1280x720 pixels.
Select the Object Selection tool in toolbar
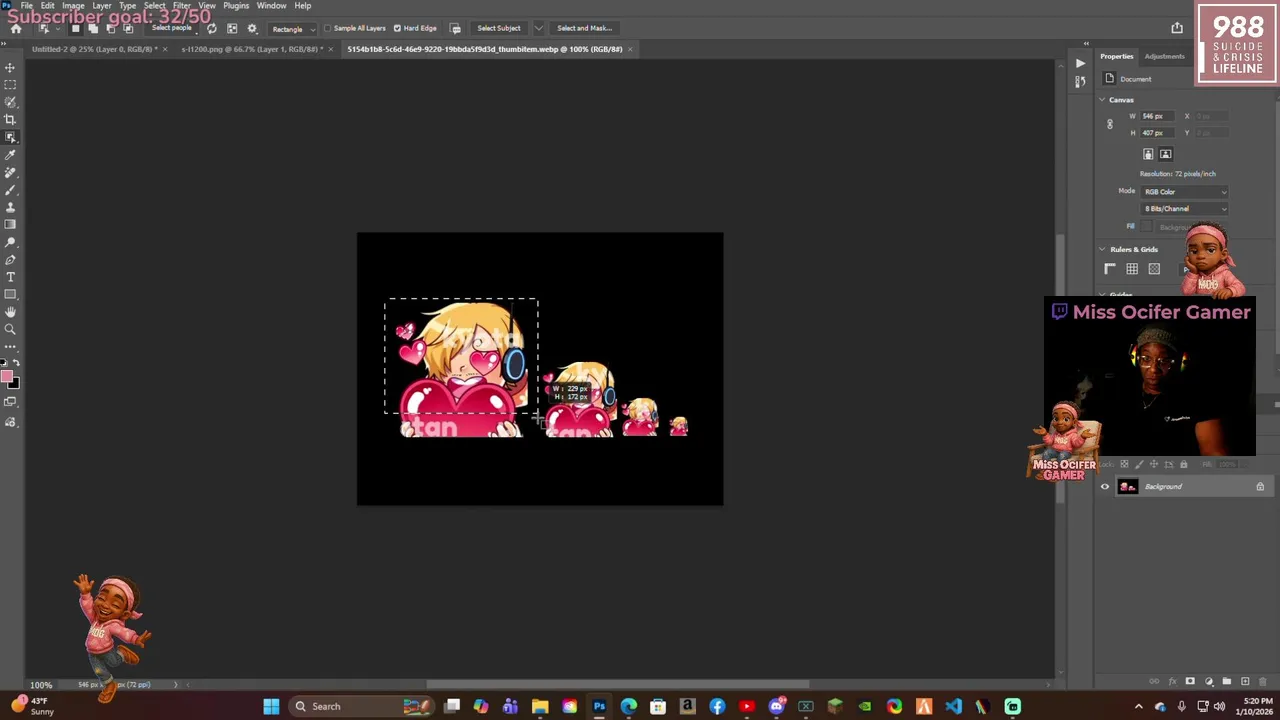pos(10,137)
